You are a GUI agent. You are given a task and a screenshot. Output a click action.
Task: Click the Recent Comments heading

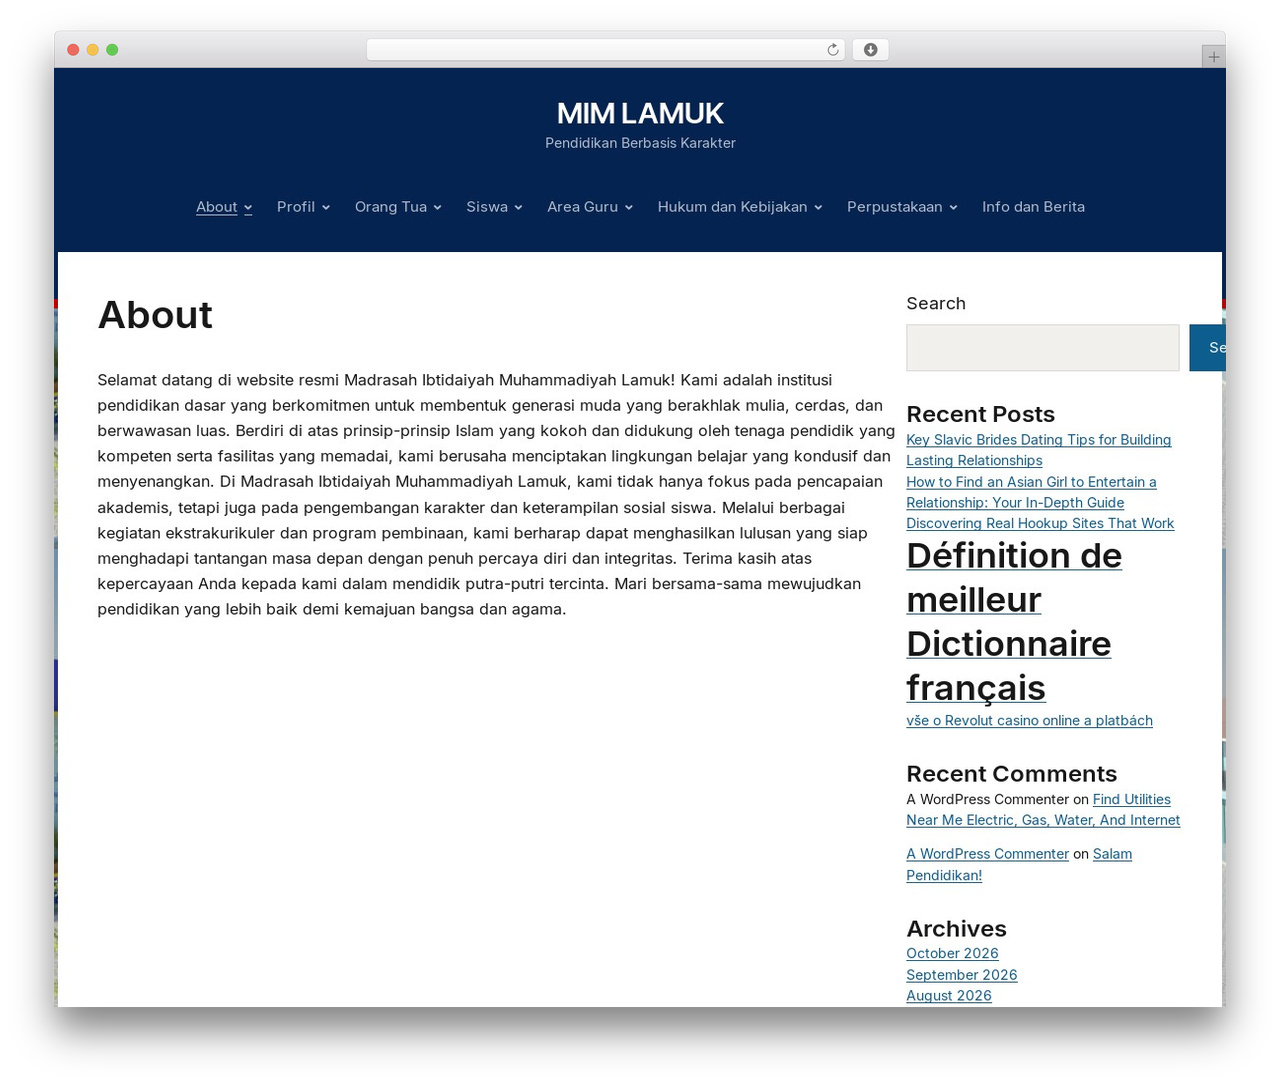point(1011,774)
